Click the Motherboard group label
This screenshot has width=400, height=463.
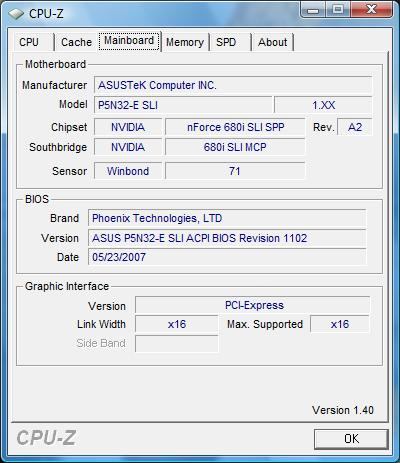coord(55,64)
